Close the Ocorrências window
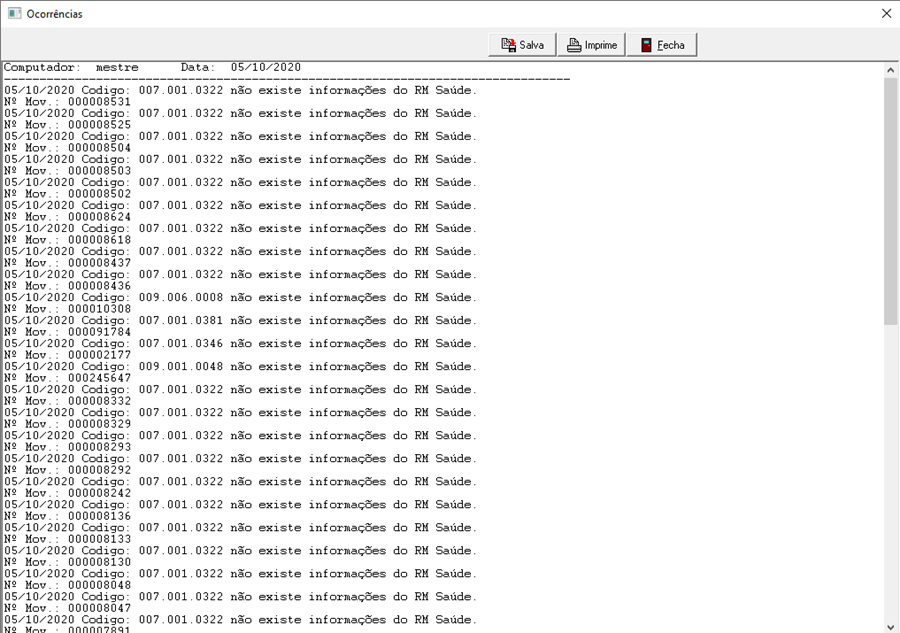 pyautogui.click(x=886, y=13)
